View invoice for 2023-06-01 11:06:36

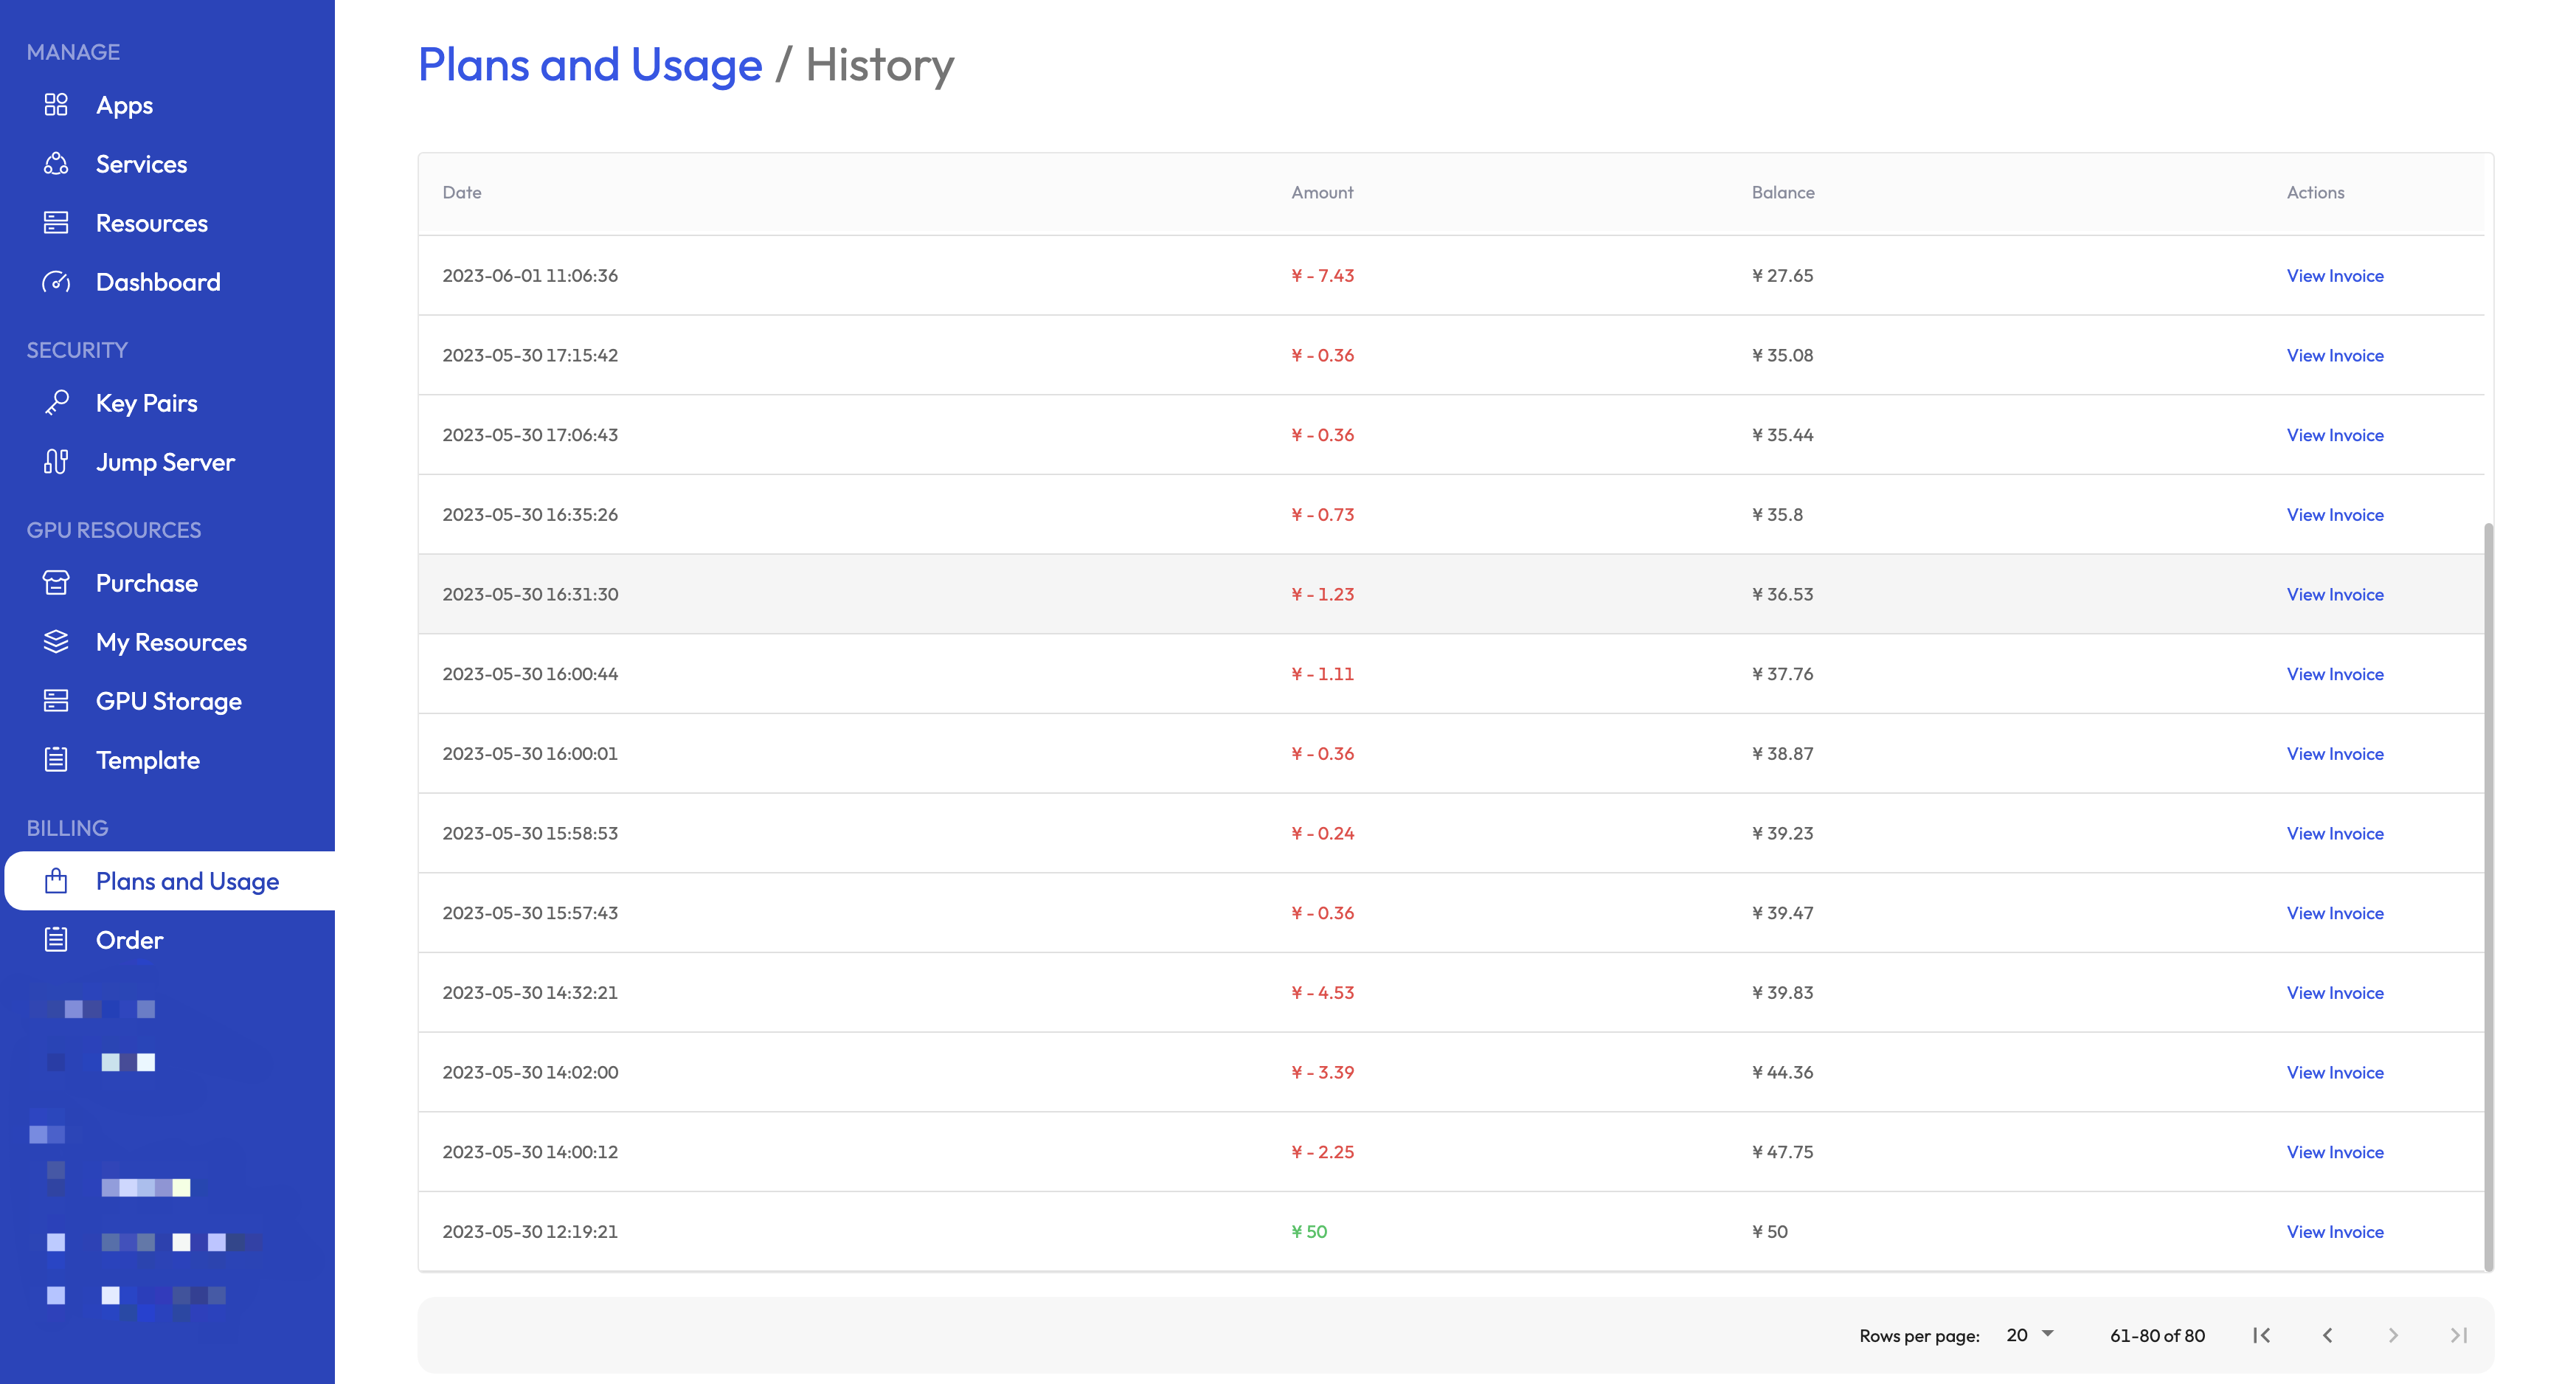(x=2335, y=276)
